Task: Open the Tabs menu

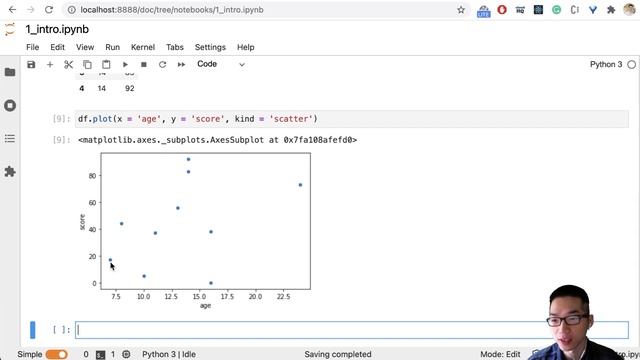Action: pyautogui.click(x=175, y=47)
